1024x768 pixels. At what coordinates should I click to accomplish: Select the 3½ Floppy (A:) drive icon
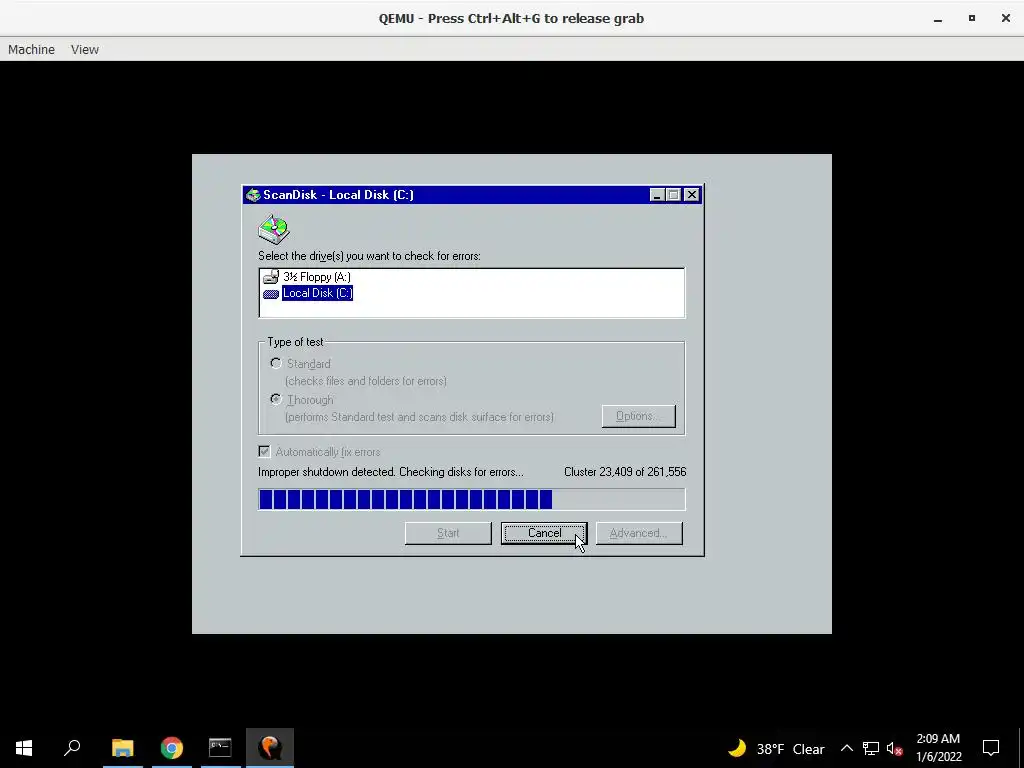(x=271, y=277)
